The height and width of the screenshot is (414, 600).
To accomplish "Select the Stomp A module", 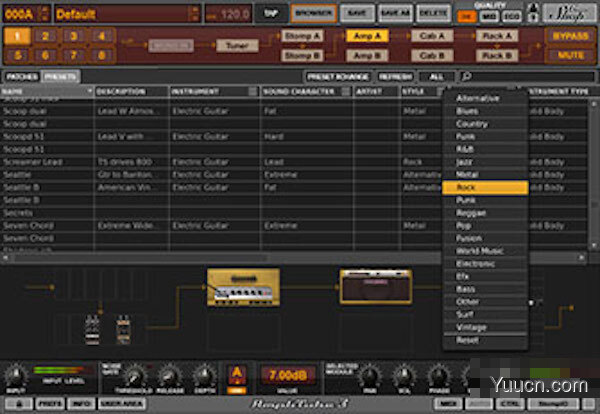I will click(x=302, y=36).
